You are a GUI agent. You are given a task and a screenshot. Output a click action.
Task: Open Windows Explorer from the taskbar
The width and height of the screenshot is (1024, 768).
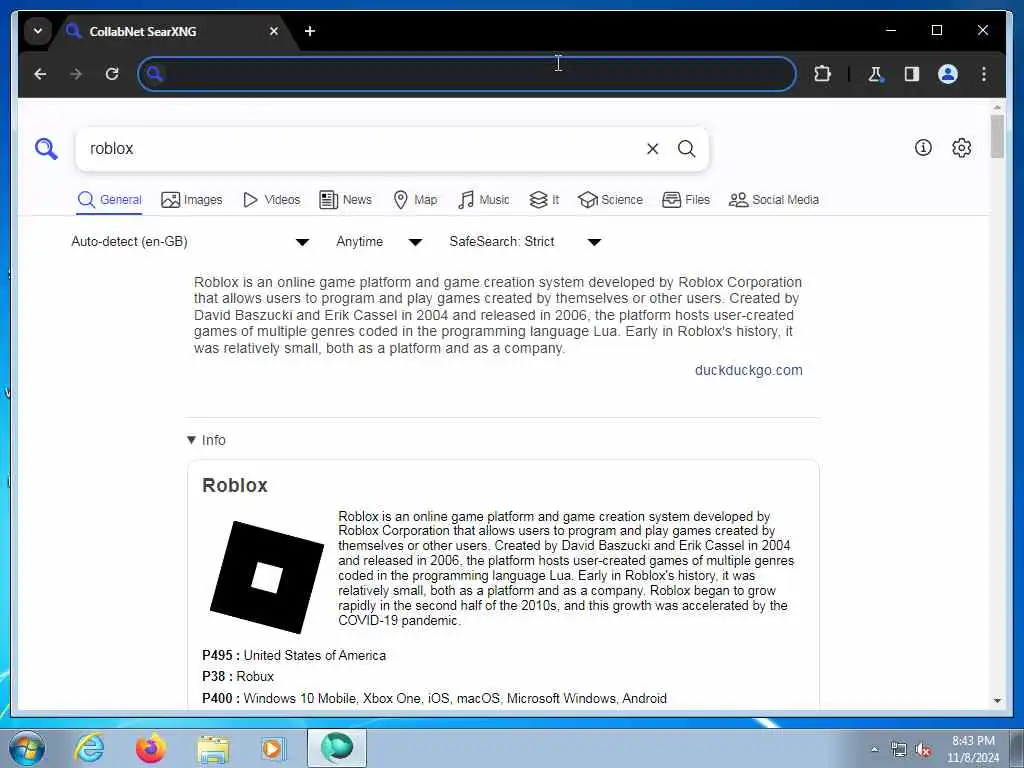(x=213, y=748)
